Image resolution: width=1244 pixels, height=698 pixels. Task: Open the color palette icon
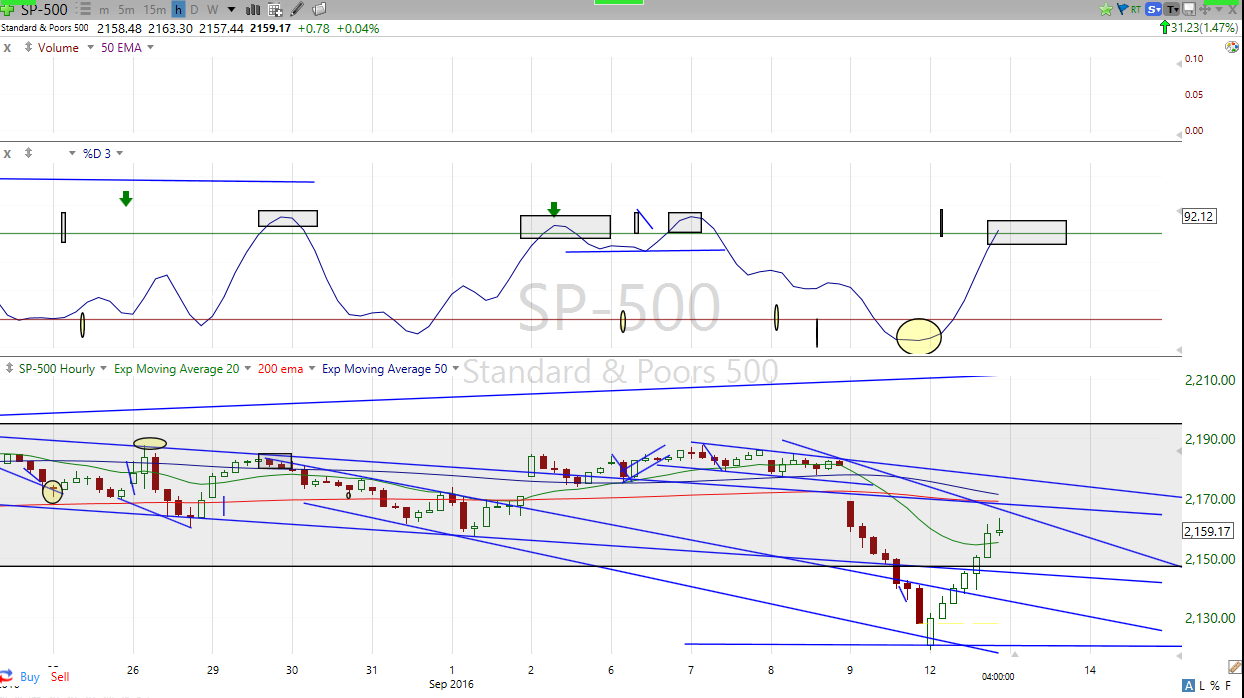1231,48
